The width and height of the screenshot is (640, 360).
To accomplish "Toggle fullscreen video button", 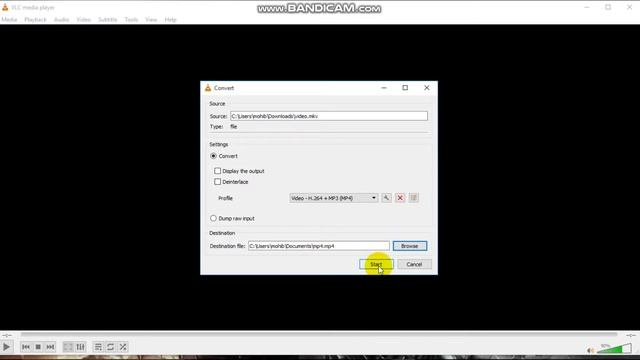I will click(68, 347).
